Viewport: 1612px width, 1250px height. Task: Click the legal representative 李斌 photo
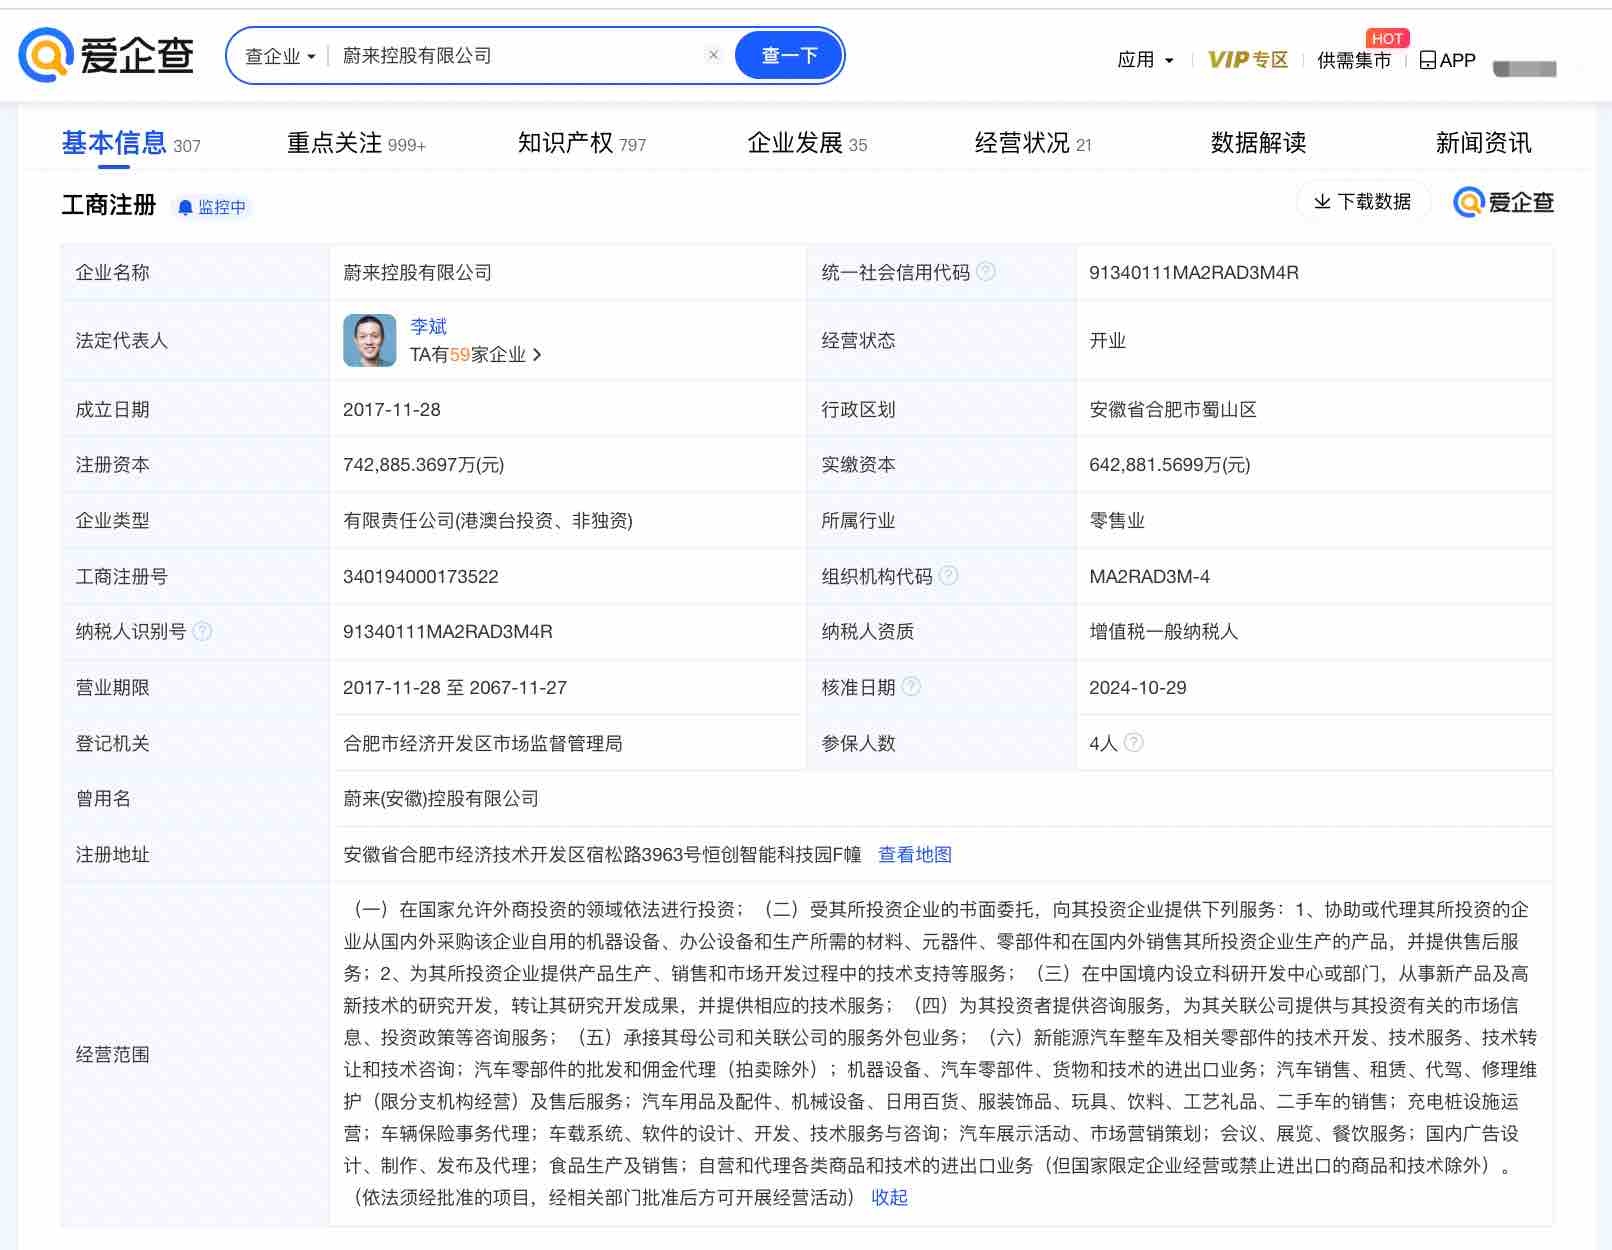tap(369, 340)
